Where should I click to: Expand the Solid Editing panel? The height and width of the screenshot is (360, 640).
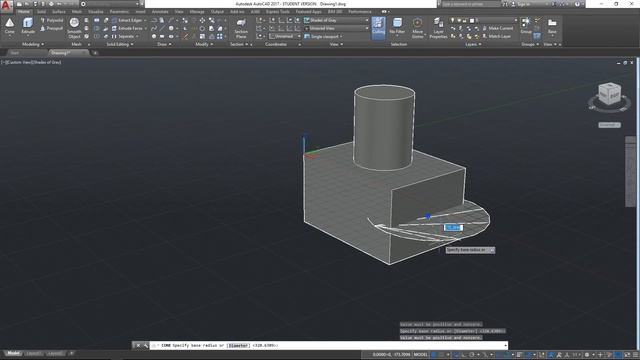pyautogui.click(x=120, y=44)
